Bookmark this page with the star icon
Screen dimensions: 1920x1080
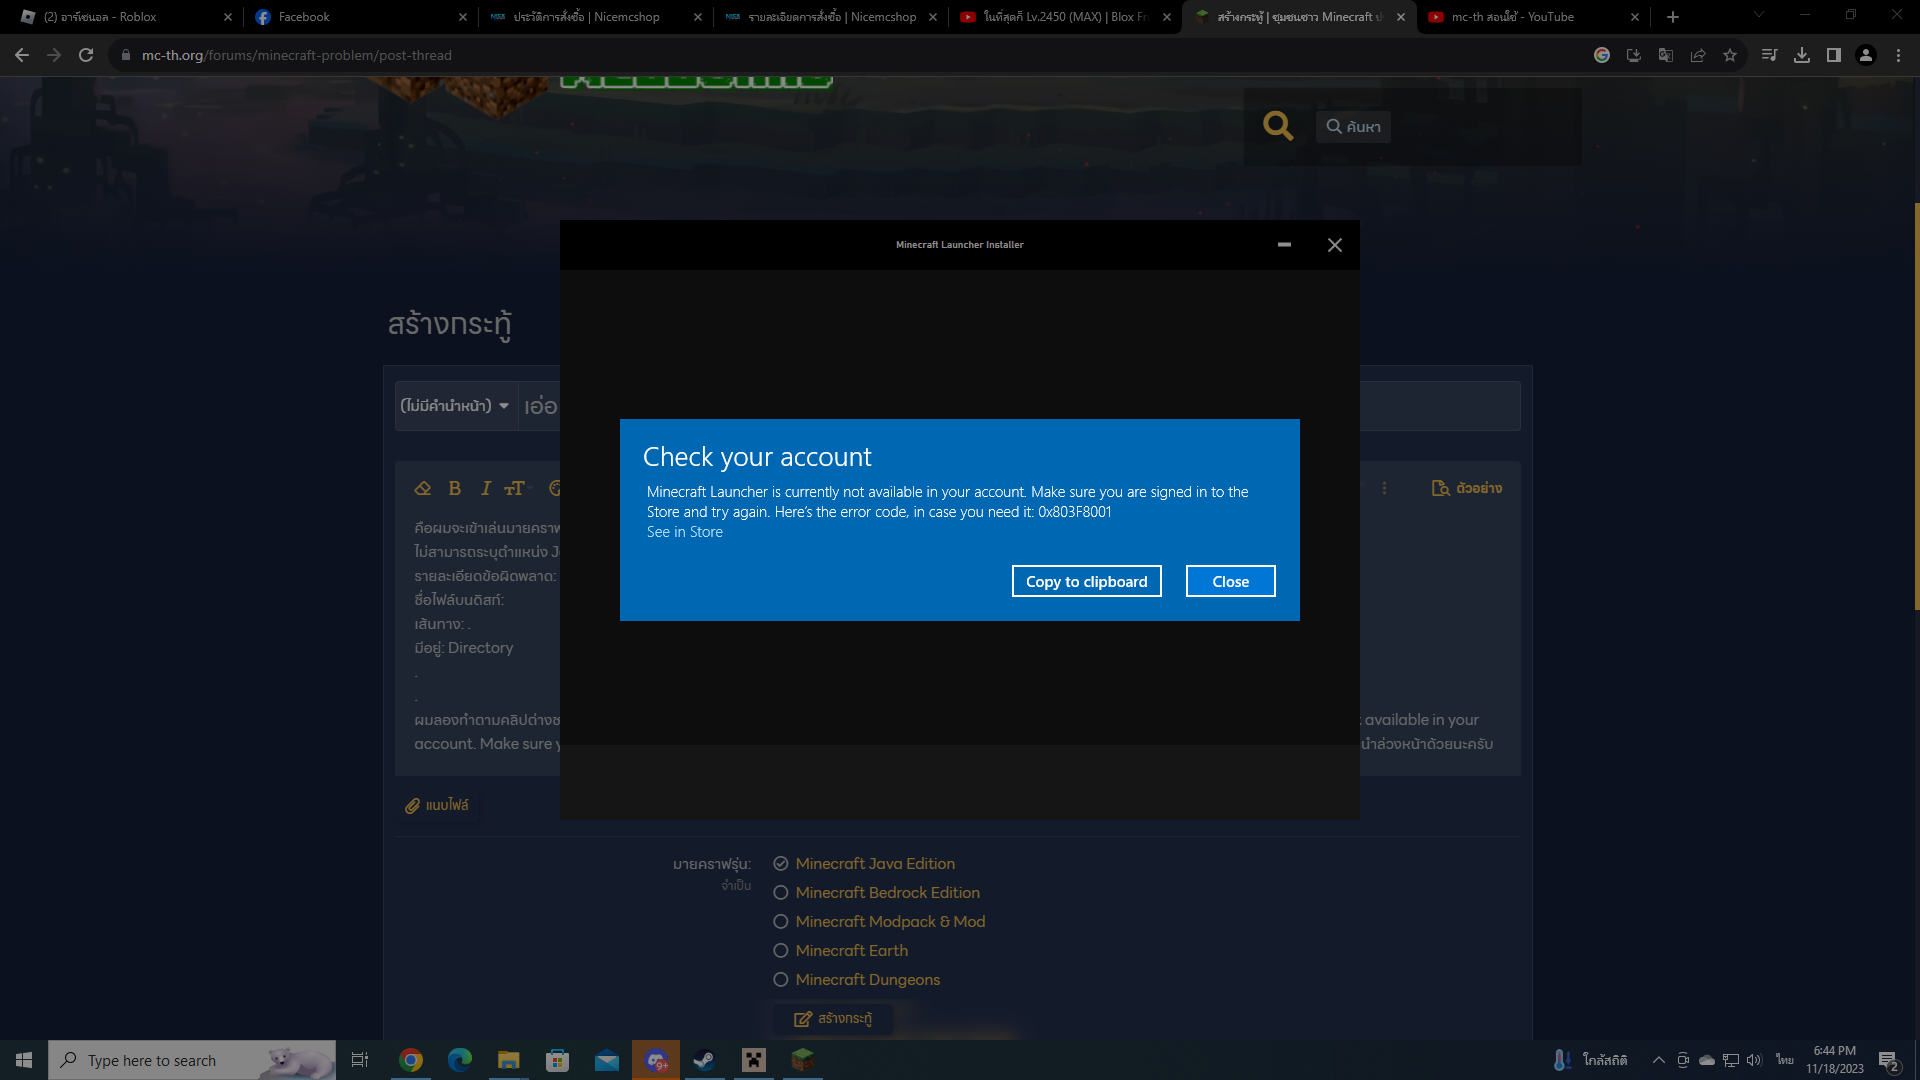point(1730,55)
